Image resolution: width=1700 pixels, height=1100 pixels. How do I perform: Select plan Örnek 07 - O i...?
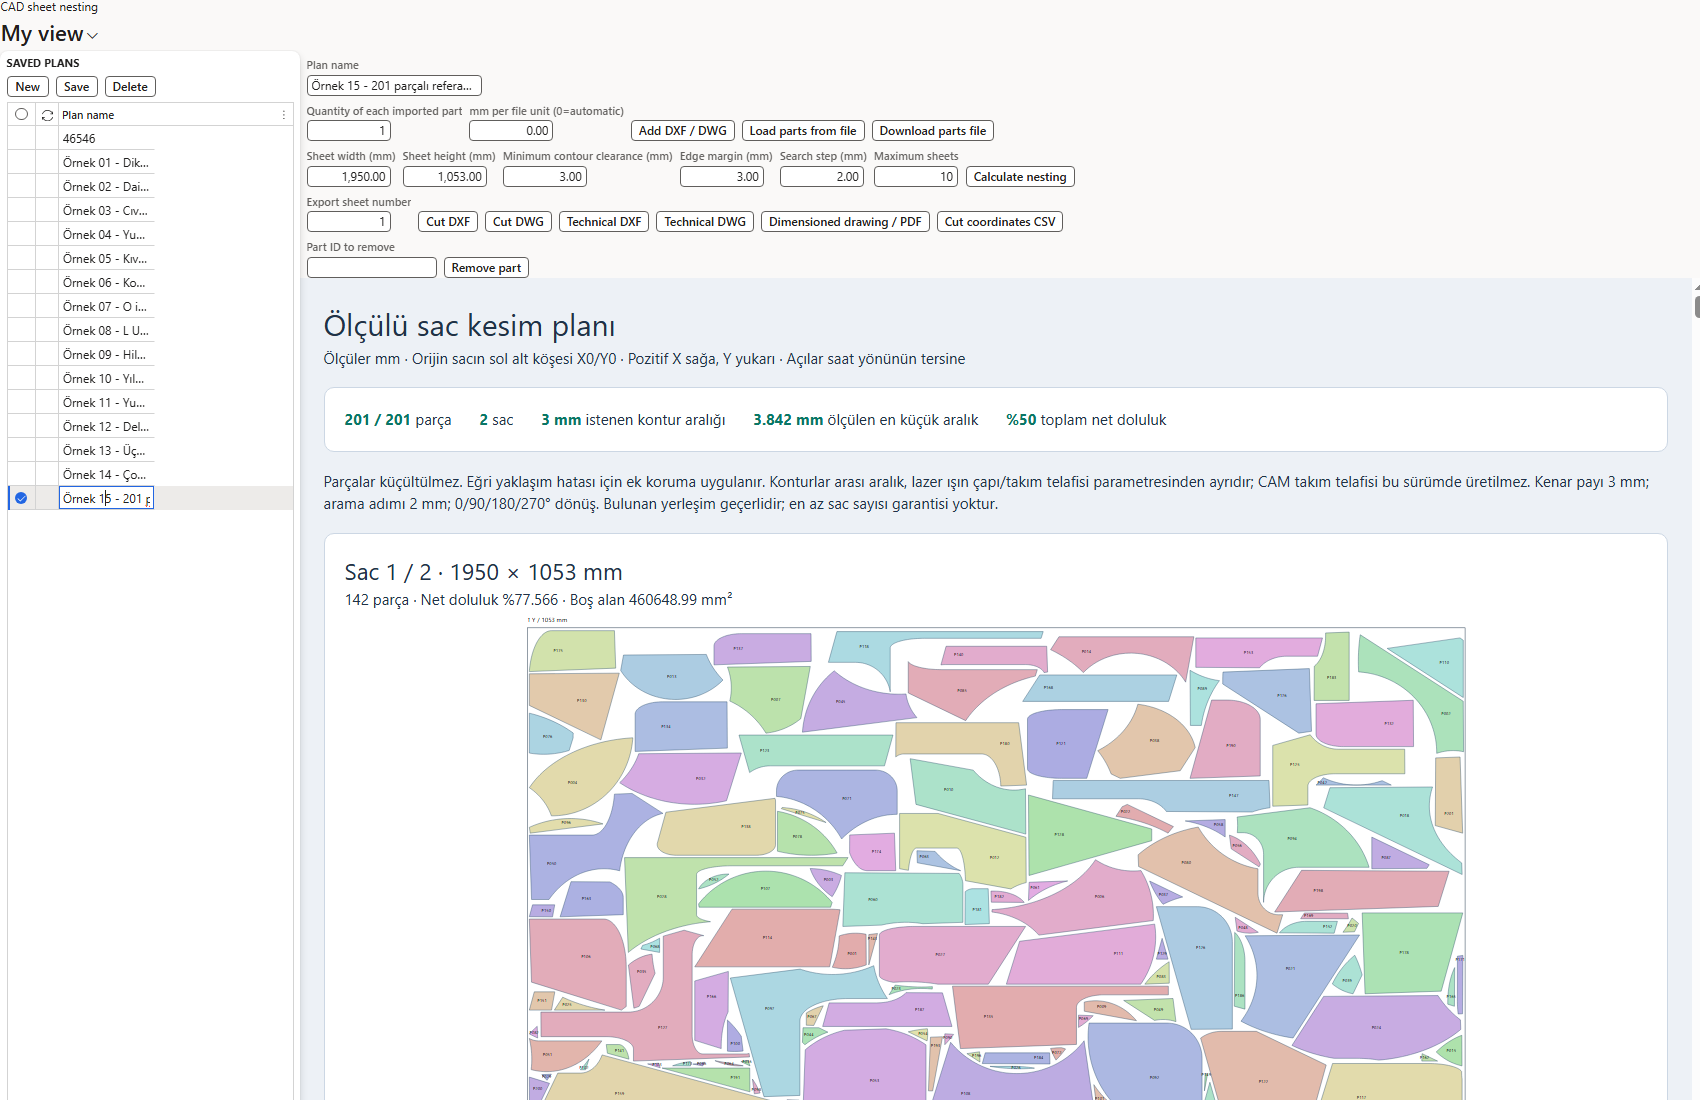106,307
